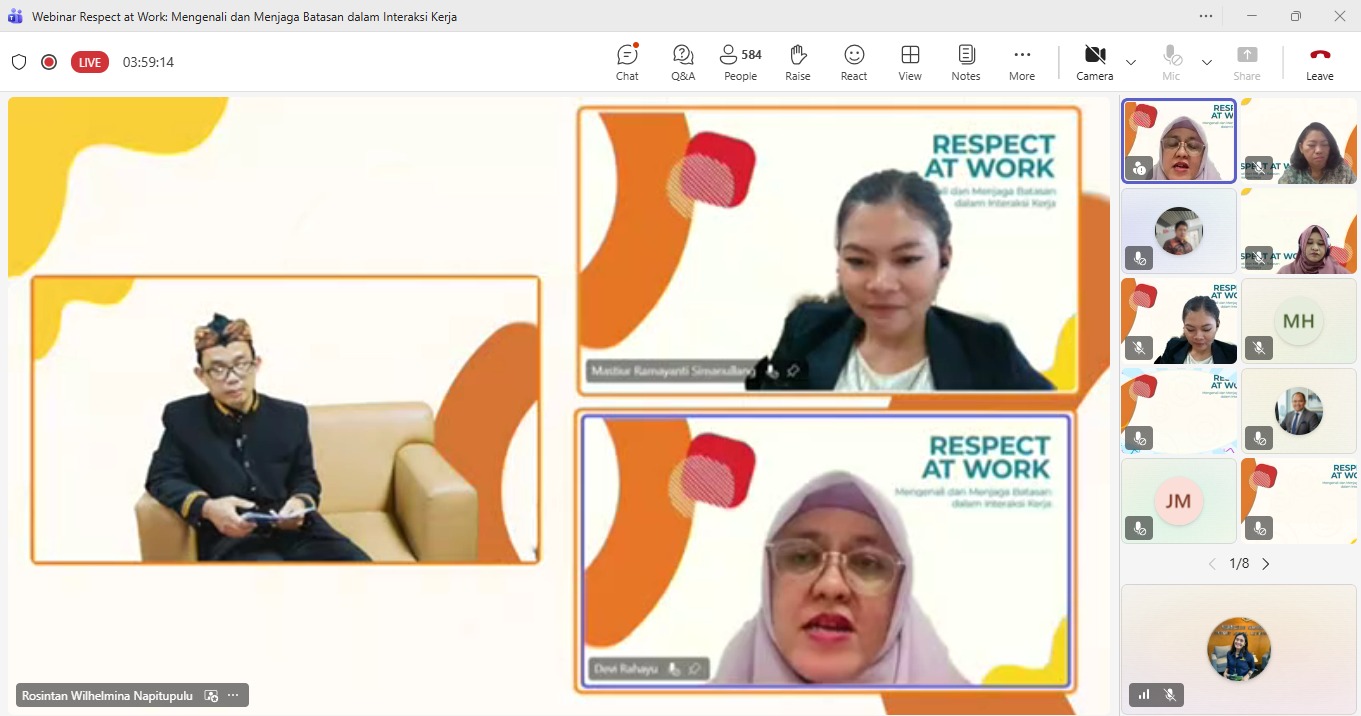The image size is (1361, 716).
Task: Advance to the next participant page
Action: coord(1266,564)
